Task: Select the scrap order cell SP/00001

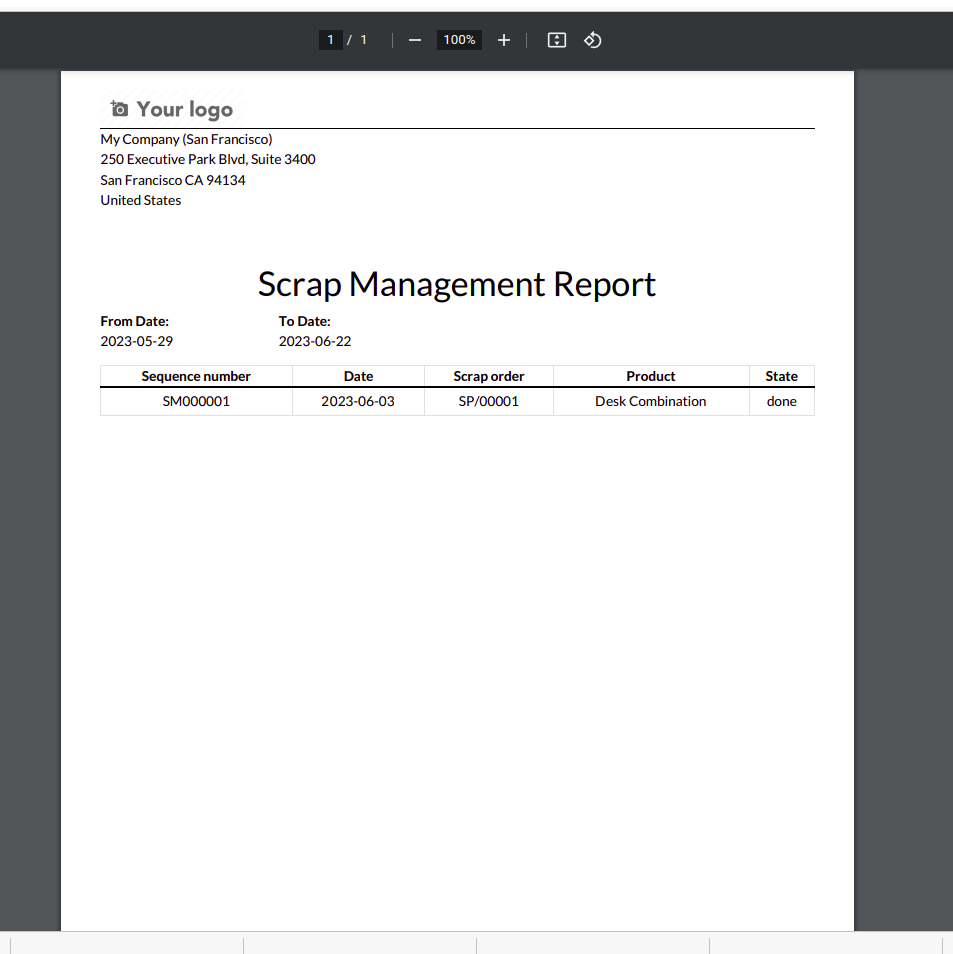Action: [x=489, y=402]
